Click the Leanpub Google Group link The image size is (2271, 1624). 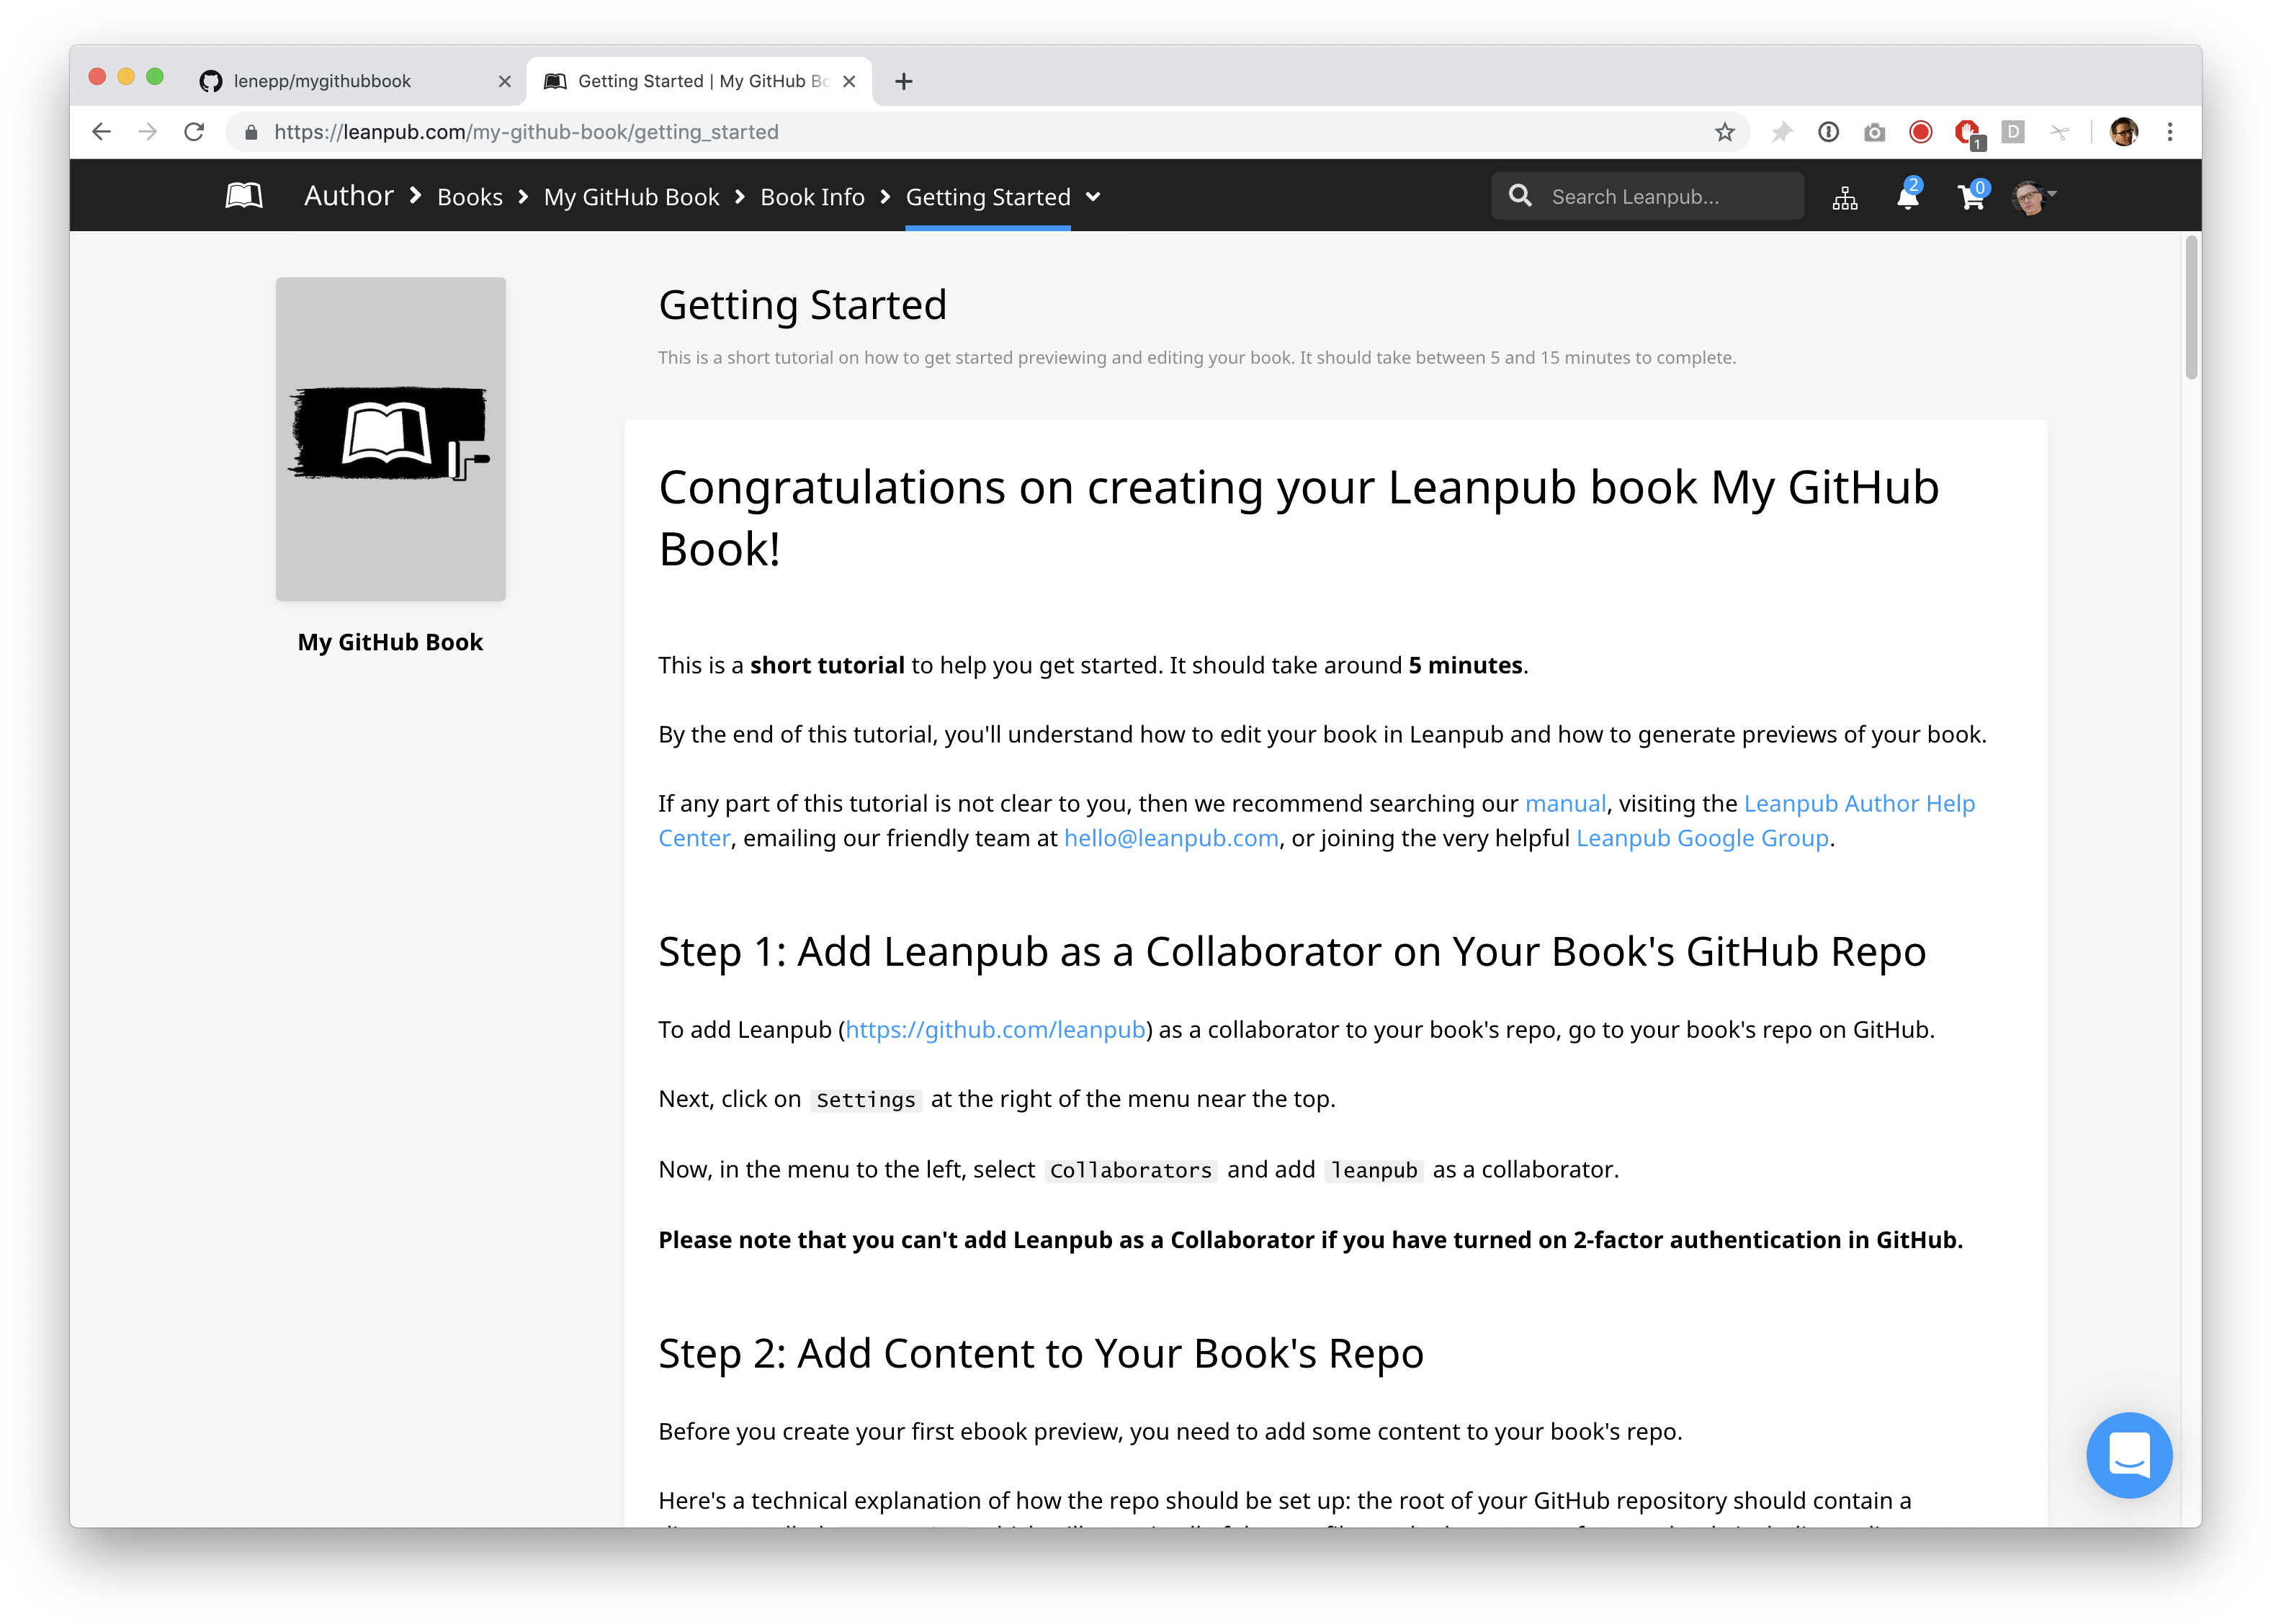[x=1702, y=838]
